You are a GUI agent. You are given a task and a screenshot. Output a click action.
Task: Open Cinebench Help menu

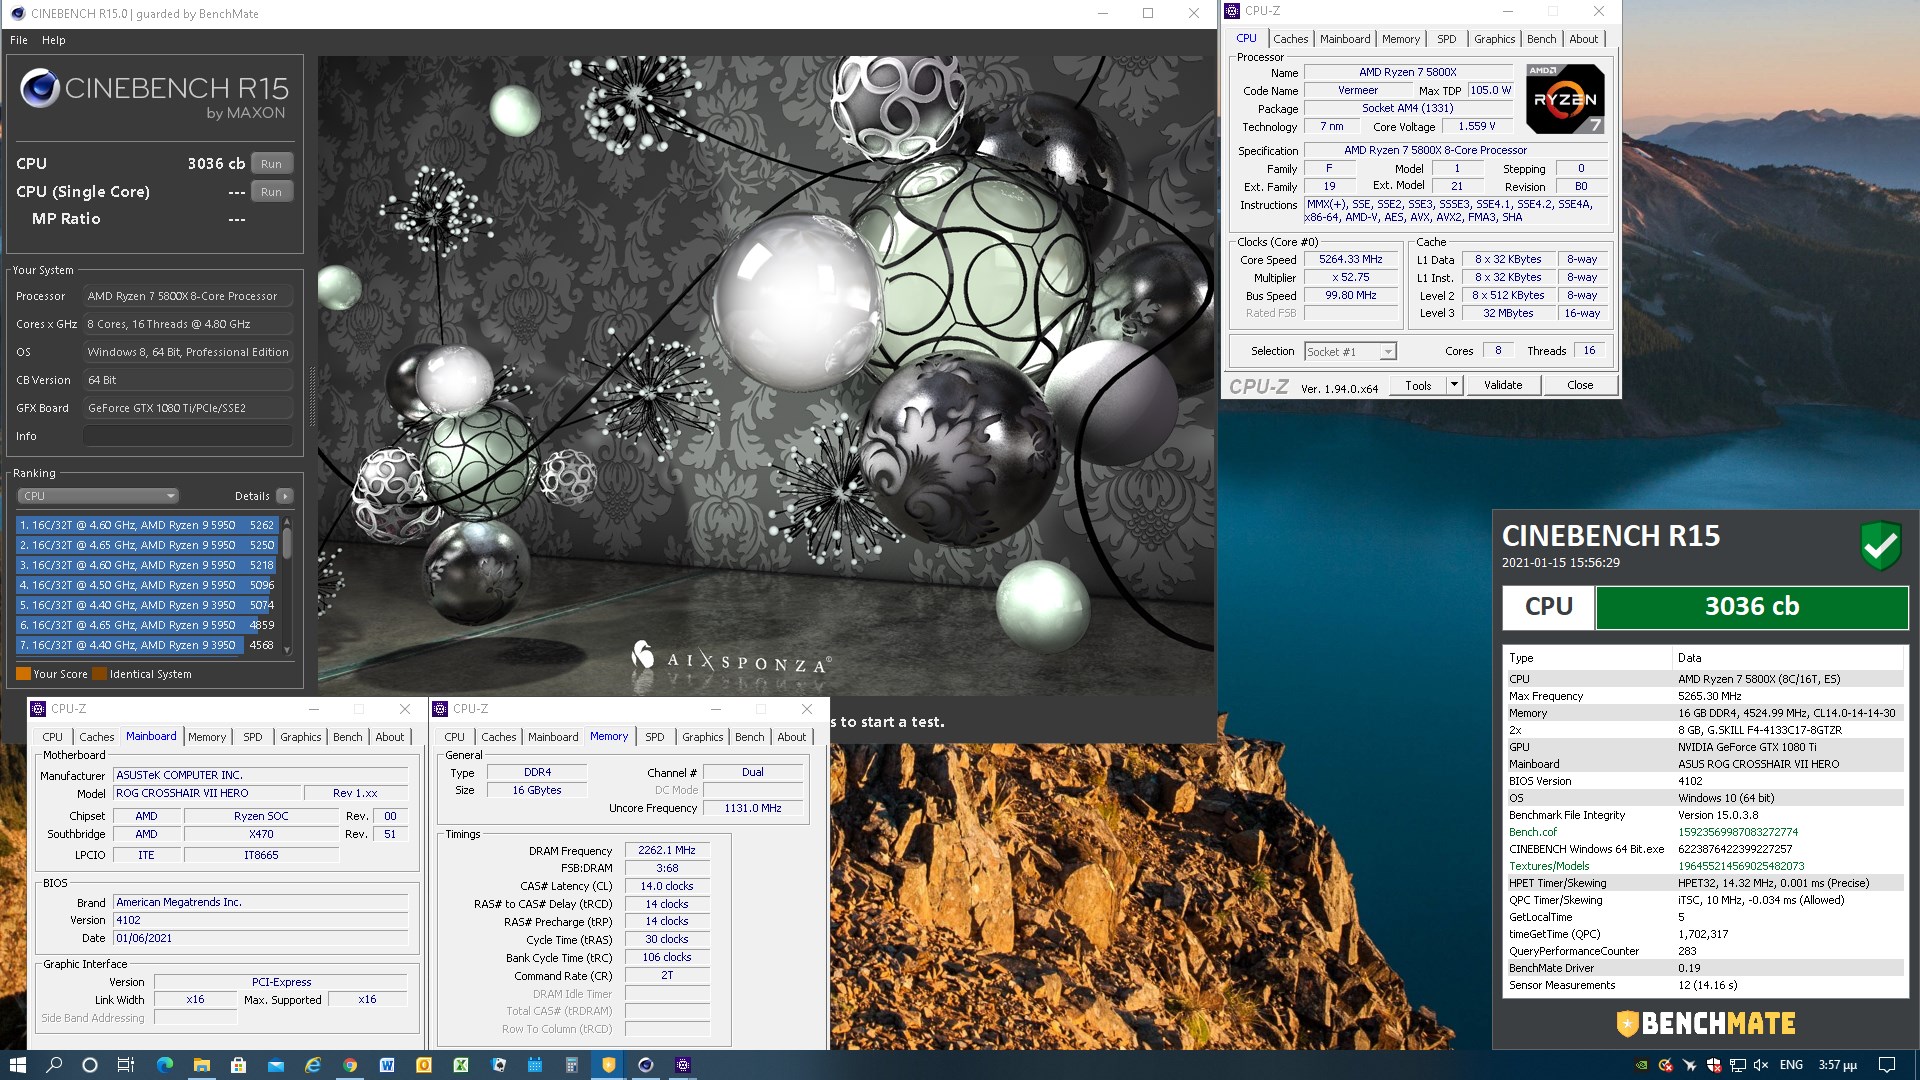pyautogui.click(x=54, y=40)
